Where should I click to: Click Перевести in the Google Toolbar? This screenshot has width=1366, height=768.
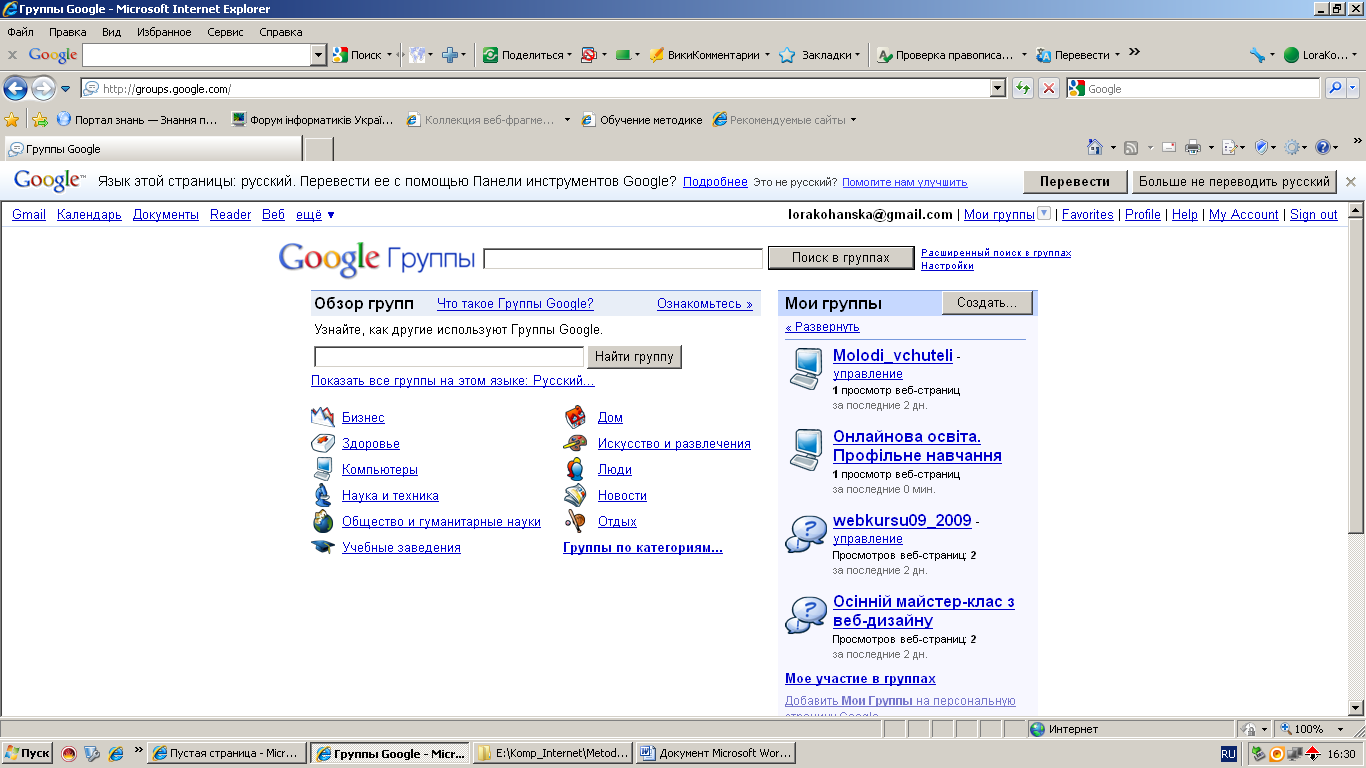(x=1077, y=55)
